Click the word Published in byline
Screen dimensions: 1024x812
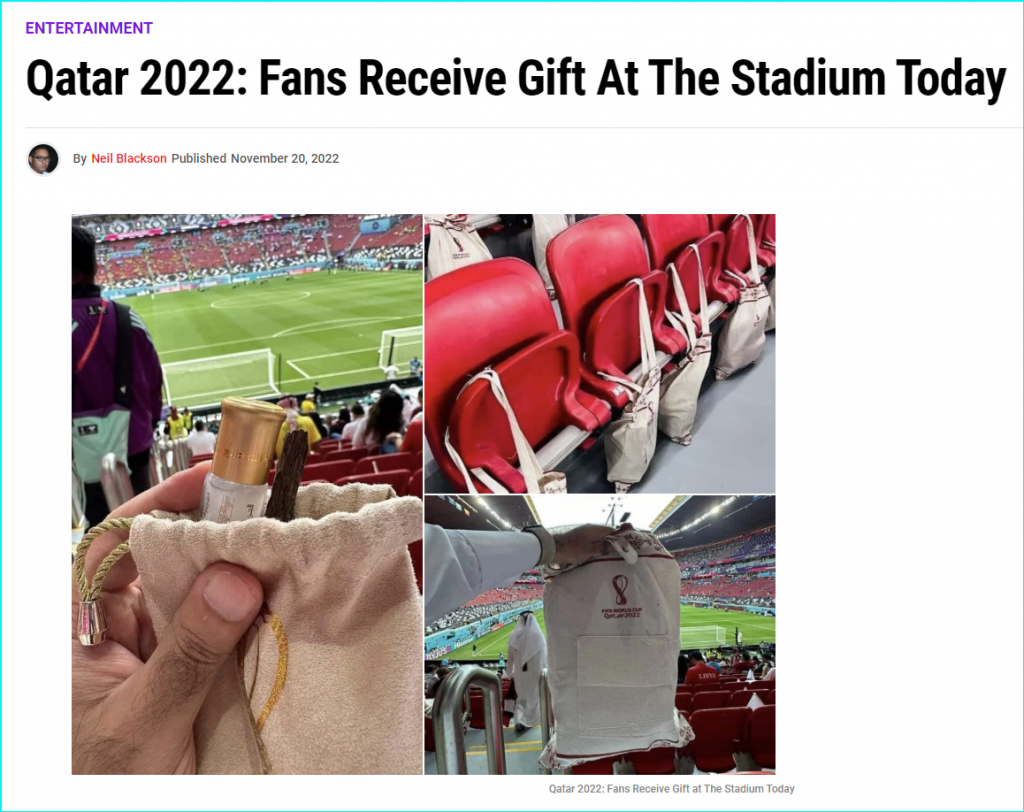tap(199, 158)
